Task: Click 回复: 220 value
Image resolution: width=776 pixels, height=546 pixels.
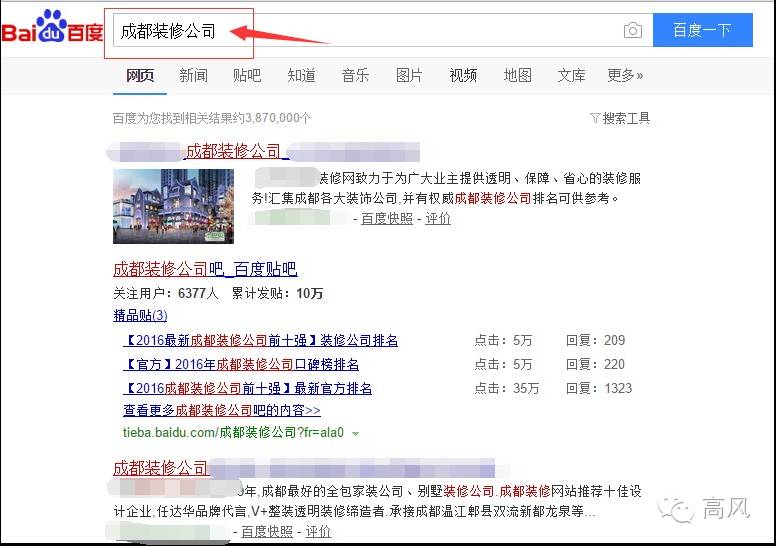Action: (595, 364)
